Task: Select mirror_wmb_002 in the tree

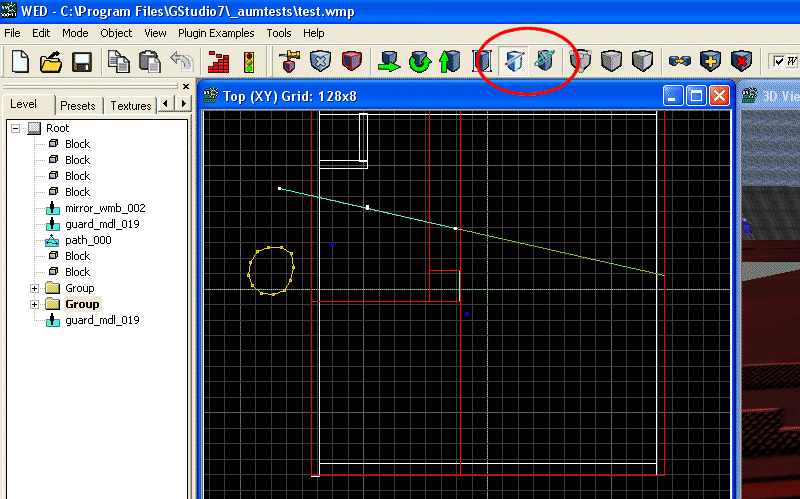Action: 105,208
